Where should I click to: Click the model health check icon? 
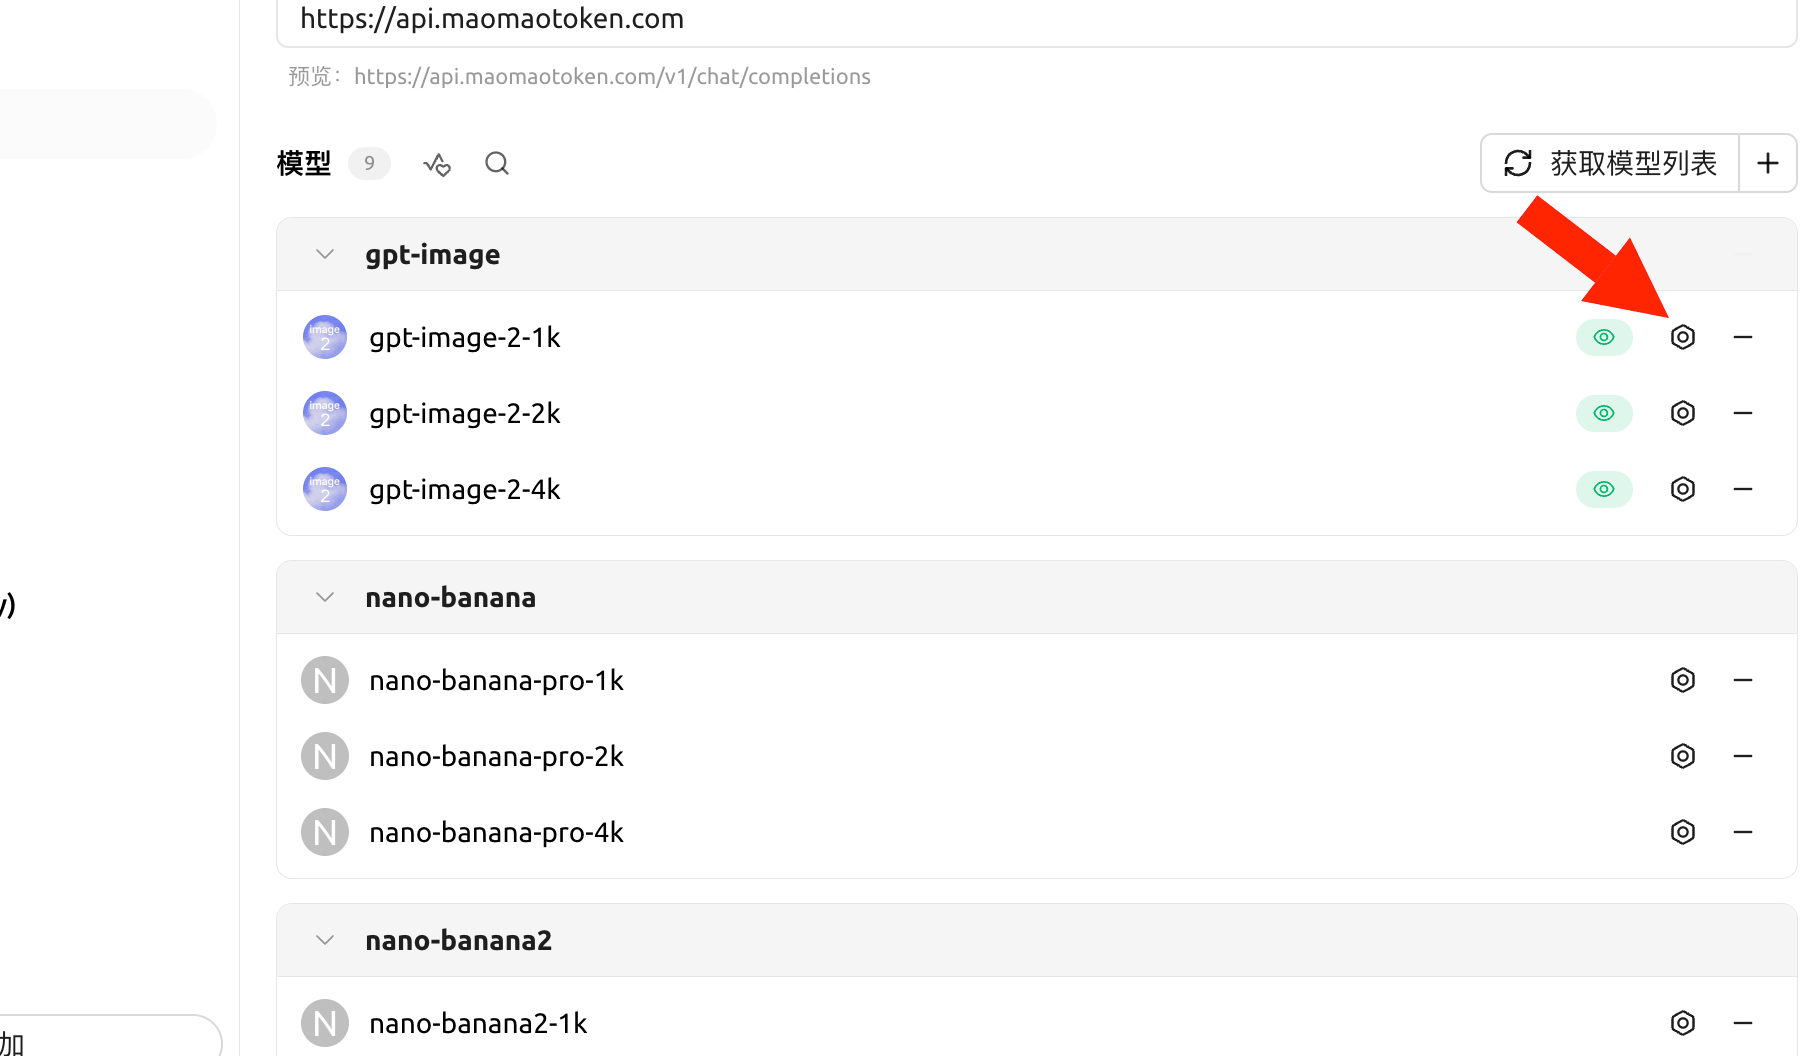coord(437,164)
